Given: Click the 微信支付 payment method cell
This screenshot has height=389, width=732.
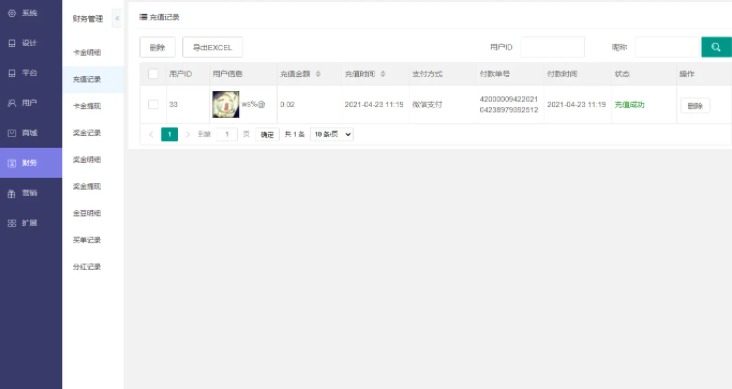Looking at the screenshot, I should tap(427, 105).
